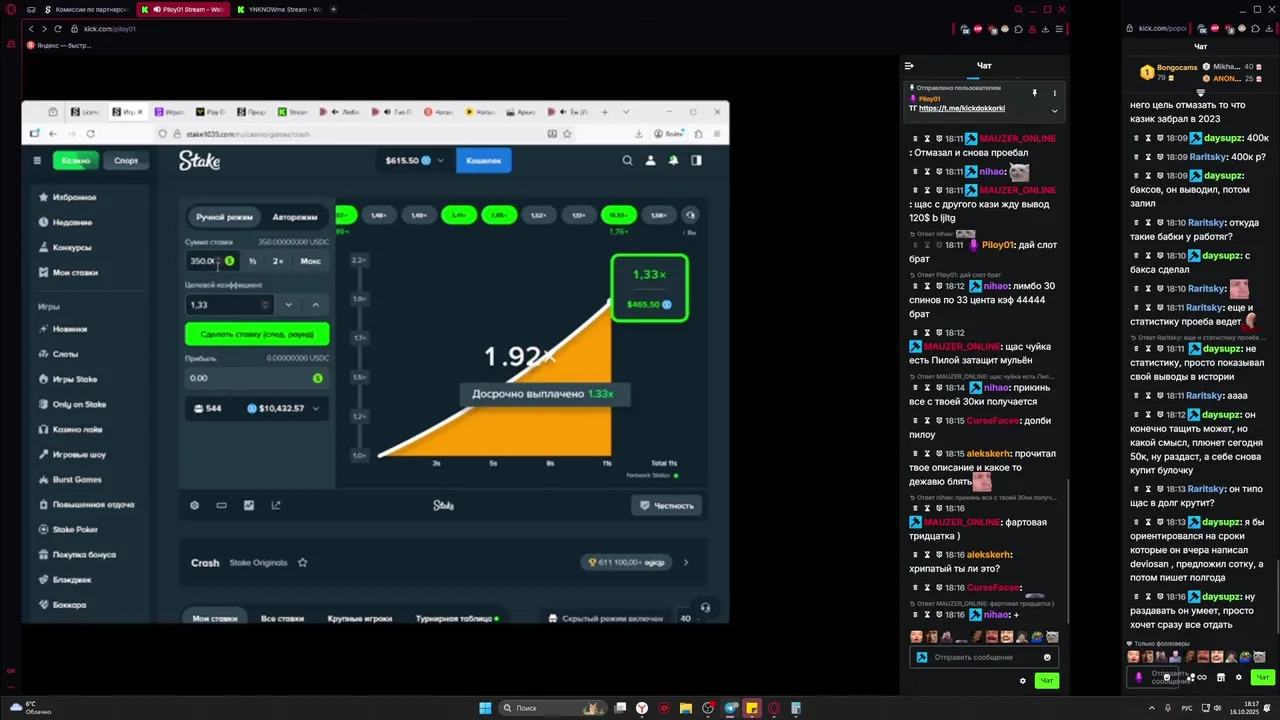Click the Stake logo
Screen dimensions: 1280x720
pyautogui.click(x=199, y=160)
